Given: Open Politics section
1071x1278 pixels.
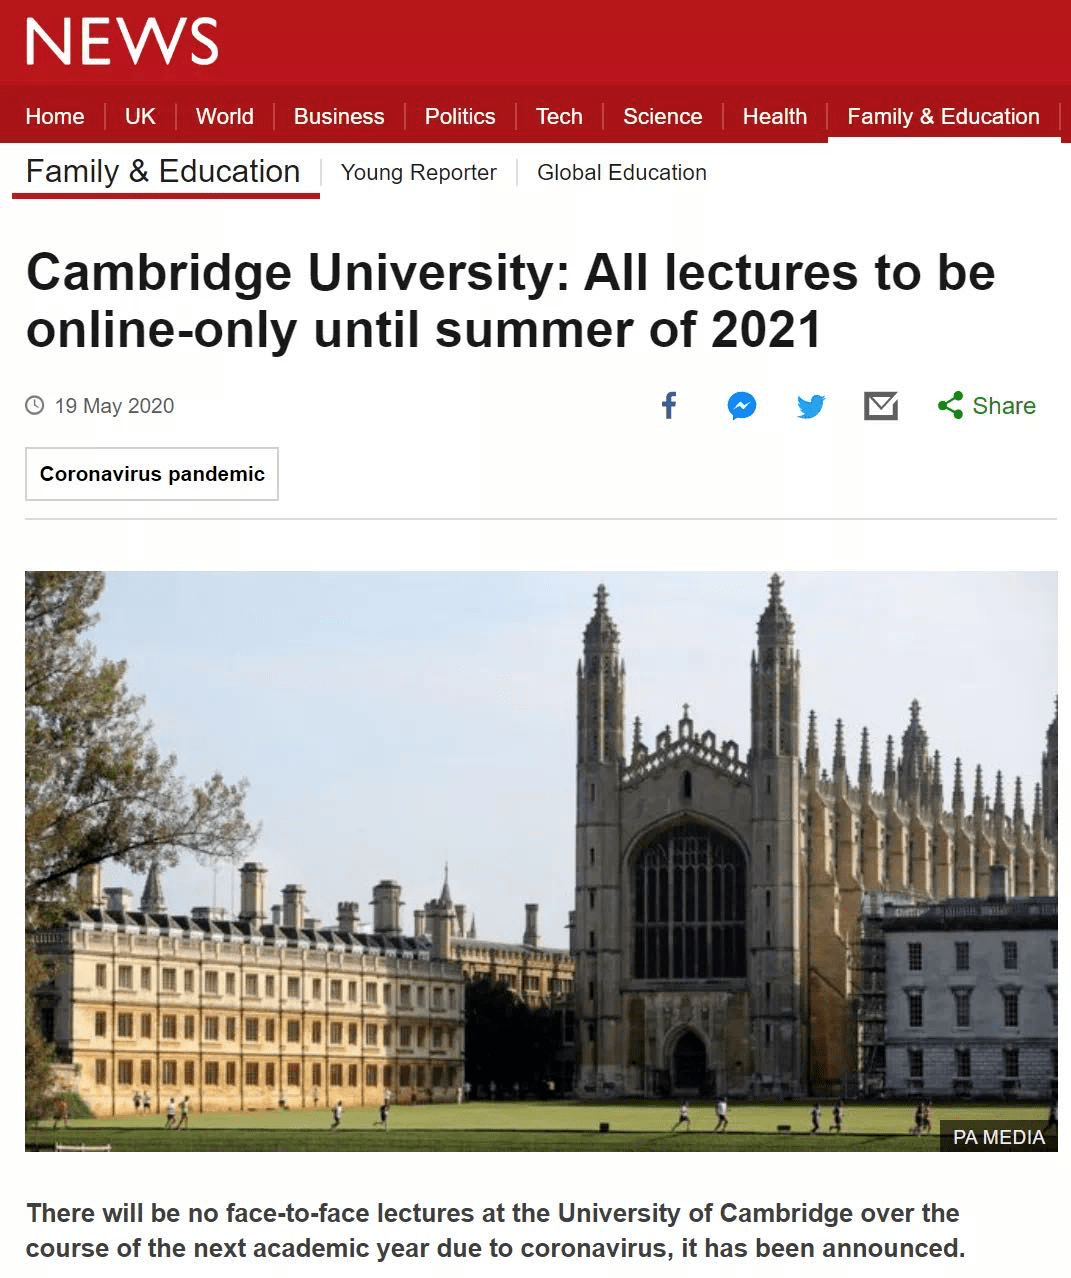Looking at the screenshot, I should pyautogui.click(x=460, y=116).
